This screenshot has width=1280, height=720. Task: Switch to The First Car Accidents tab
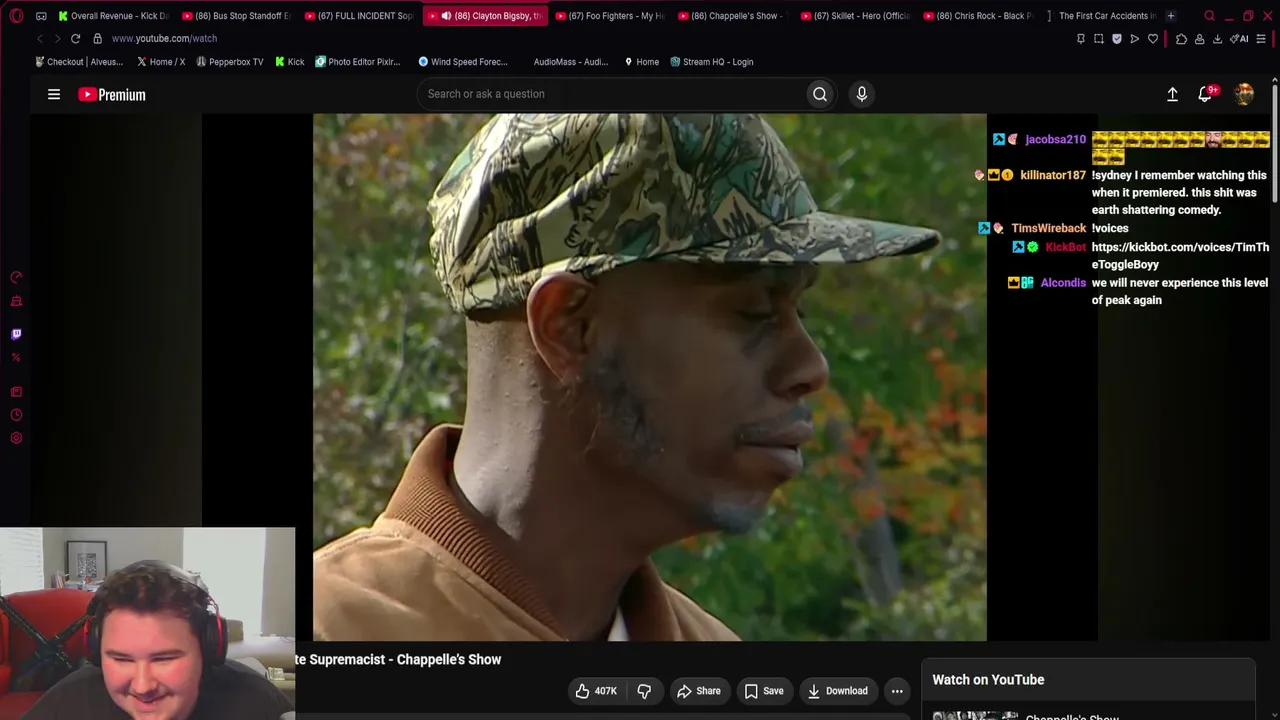1101,16
